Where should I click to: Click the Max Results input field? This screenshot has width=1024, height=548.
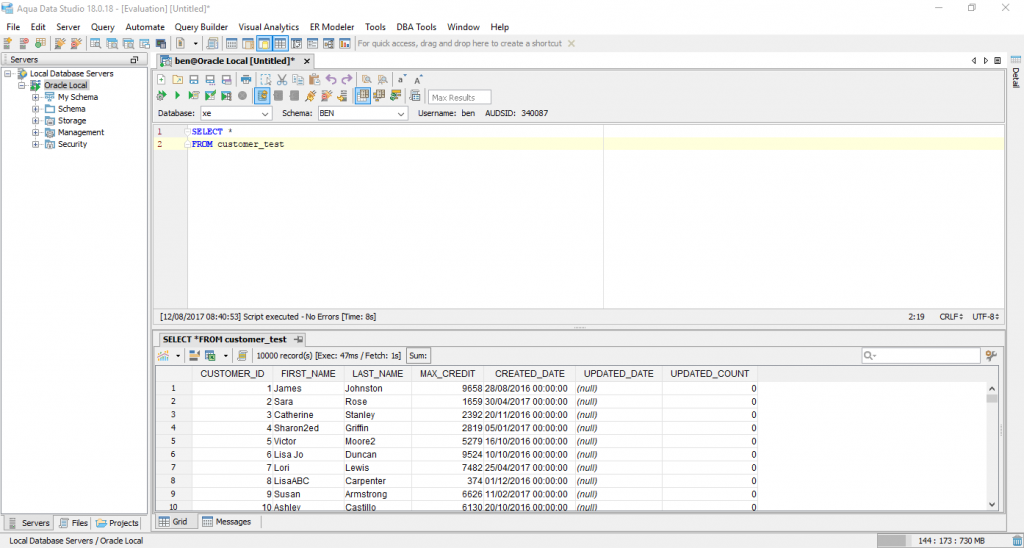tap(460, 97)
